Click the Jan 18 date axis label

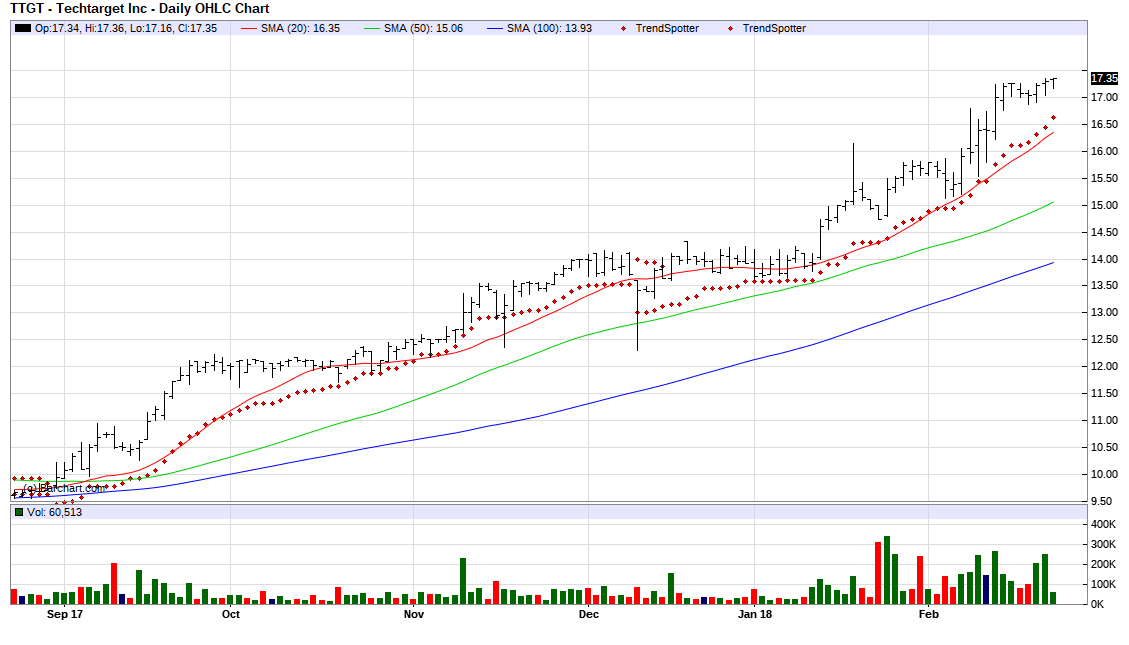[x=755, y=615]
